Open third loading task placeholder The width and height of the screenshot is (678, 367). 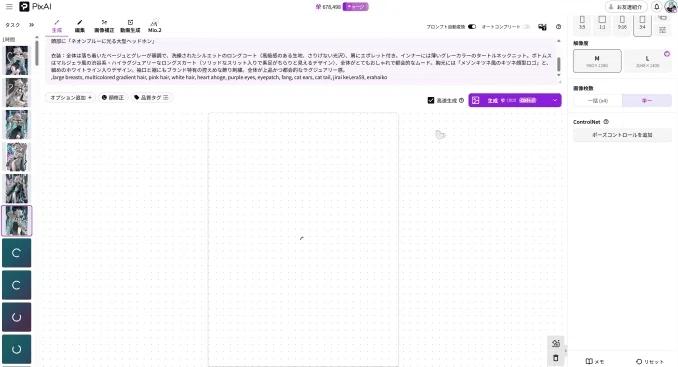(16, 317)
